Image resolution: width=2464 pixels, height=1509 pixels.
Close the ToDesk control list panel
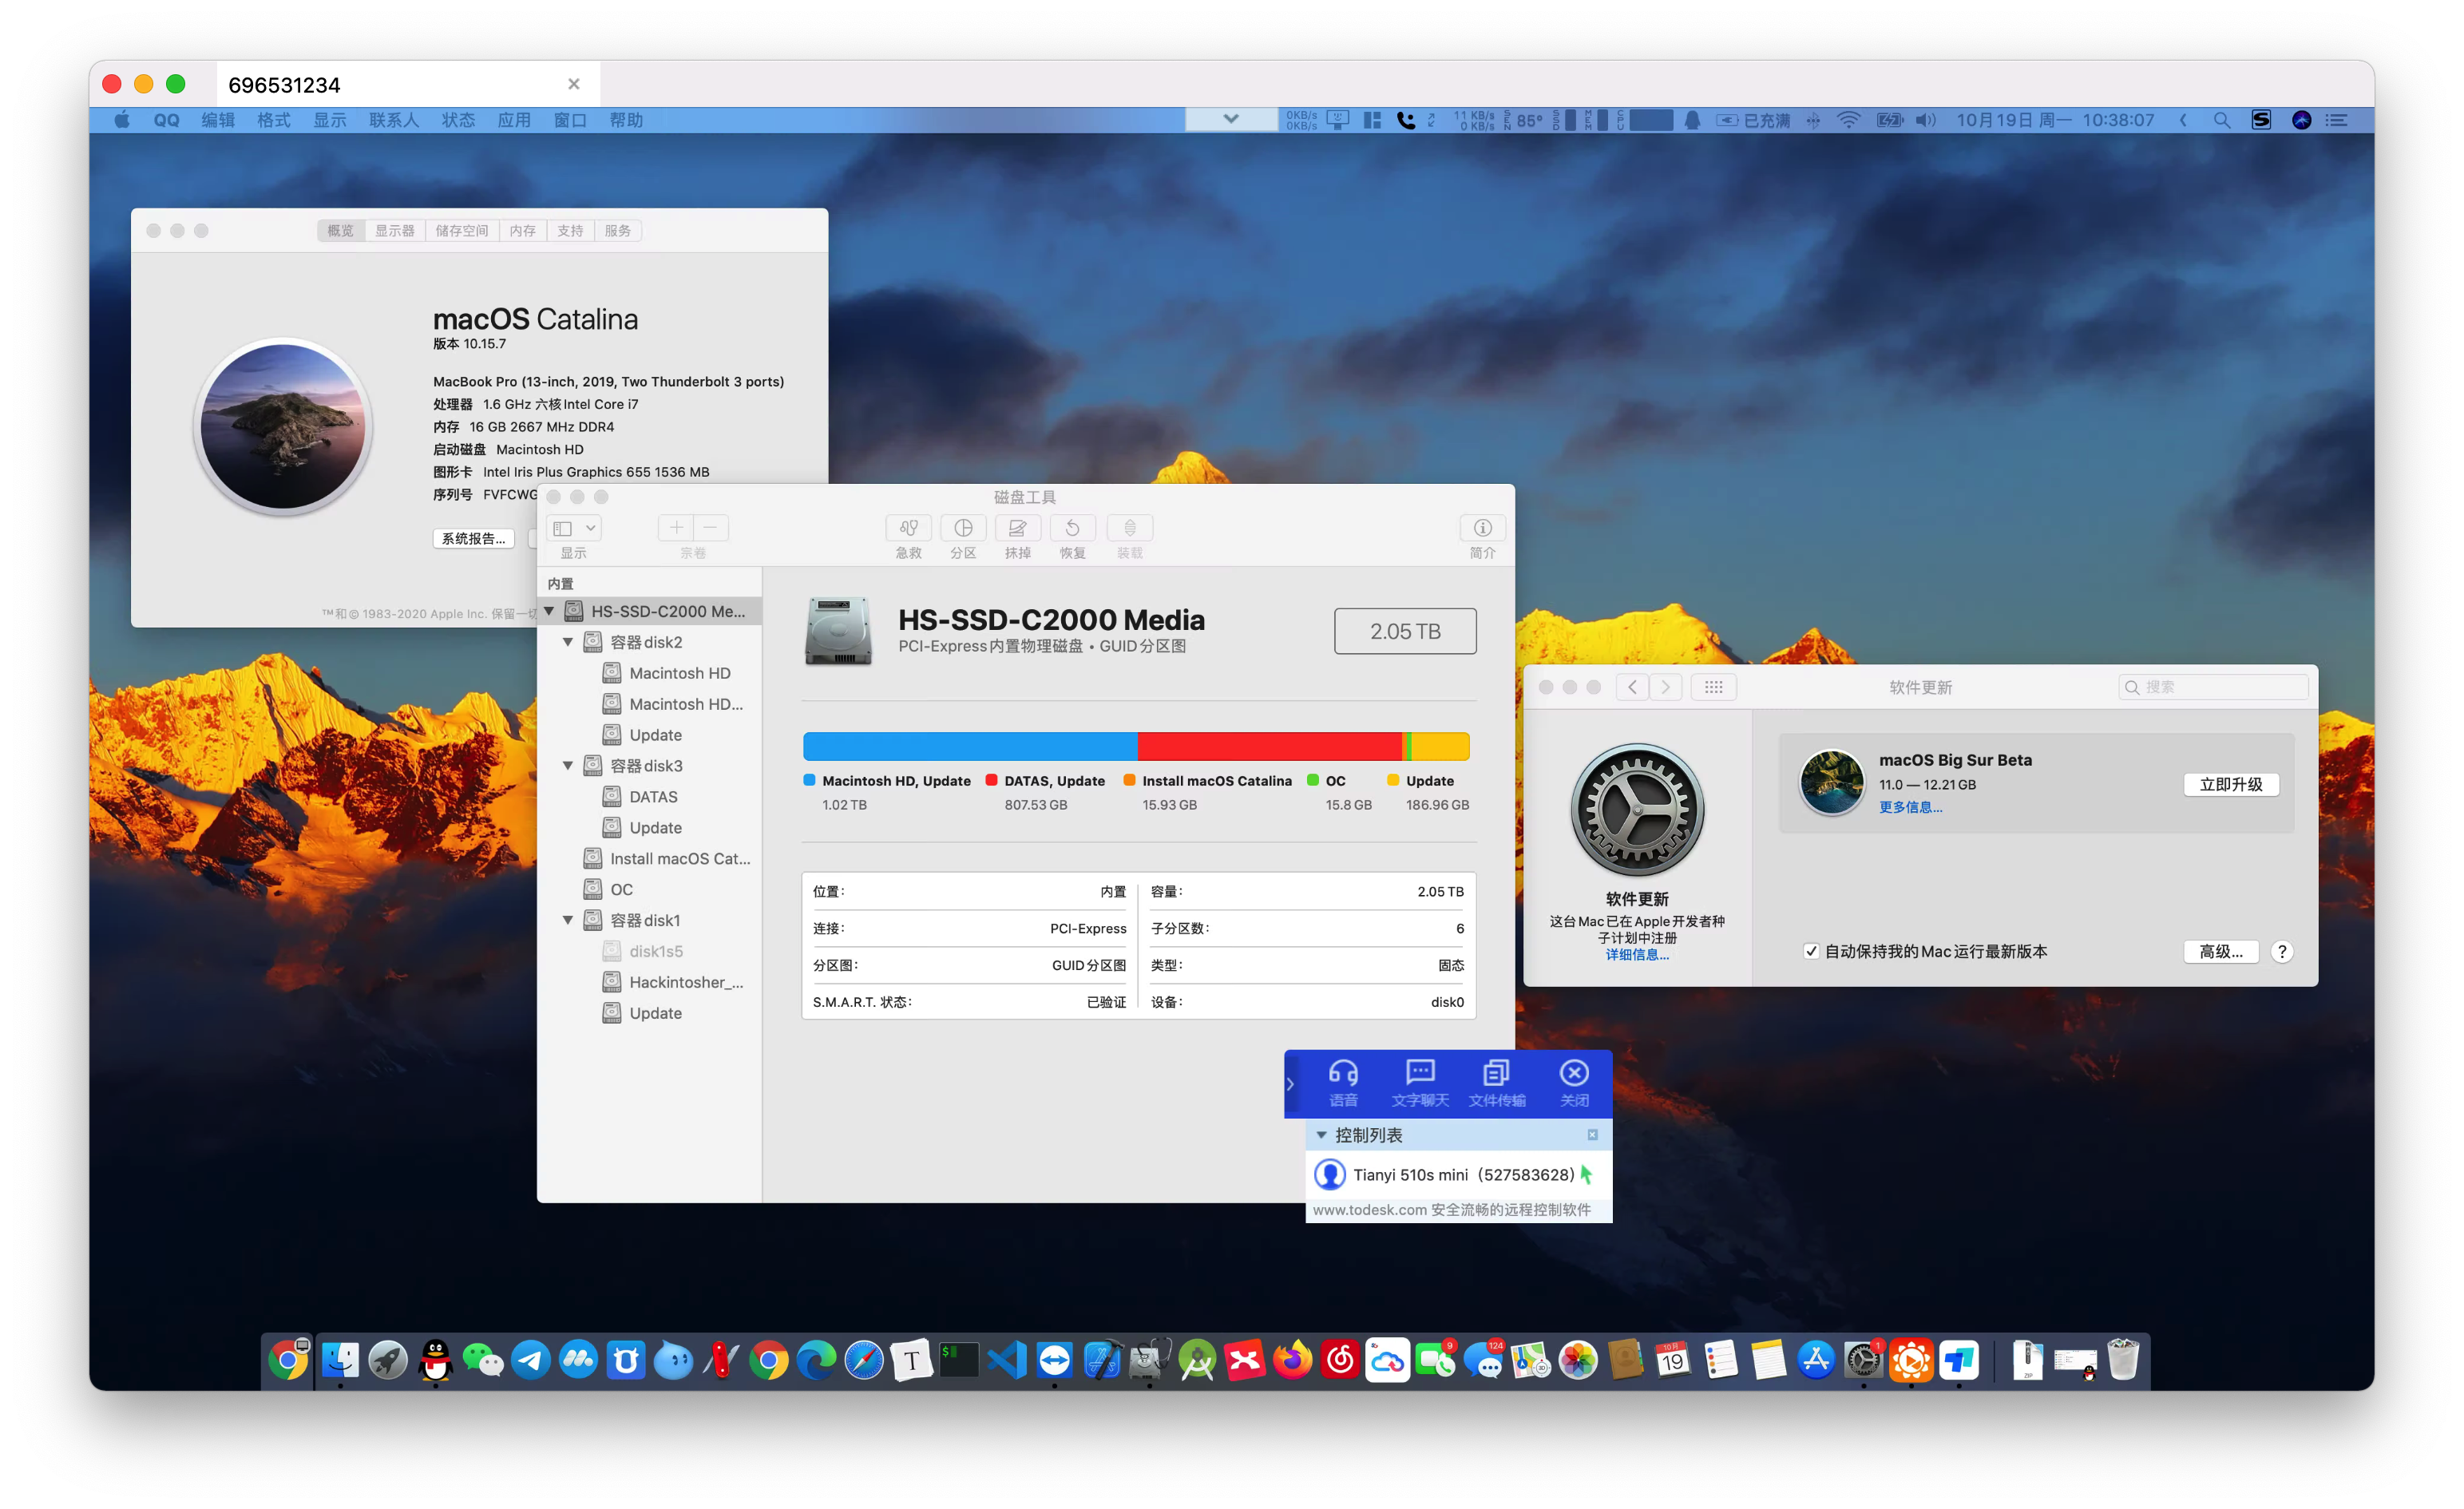point(1593,1135)
